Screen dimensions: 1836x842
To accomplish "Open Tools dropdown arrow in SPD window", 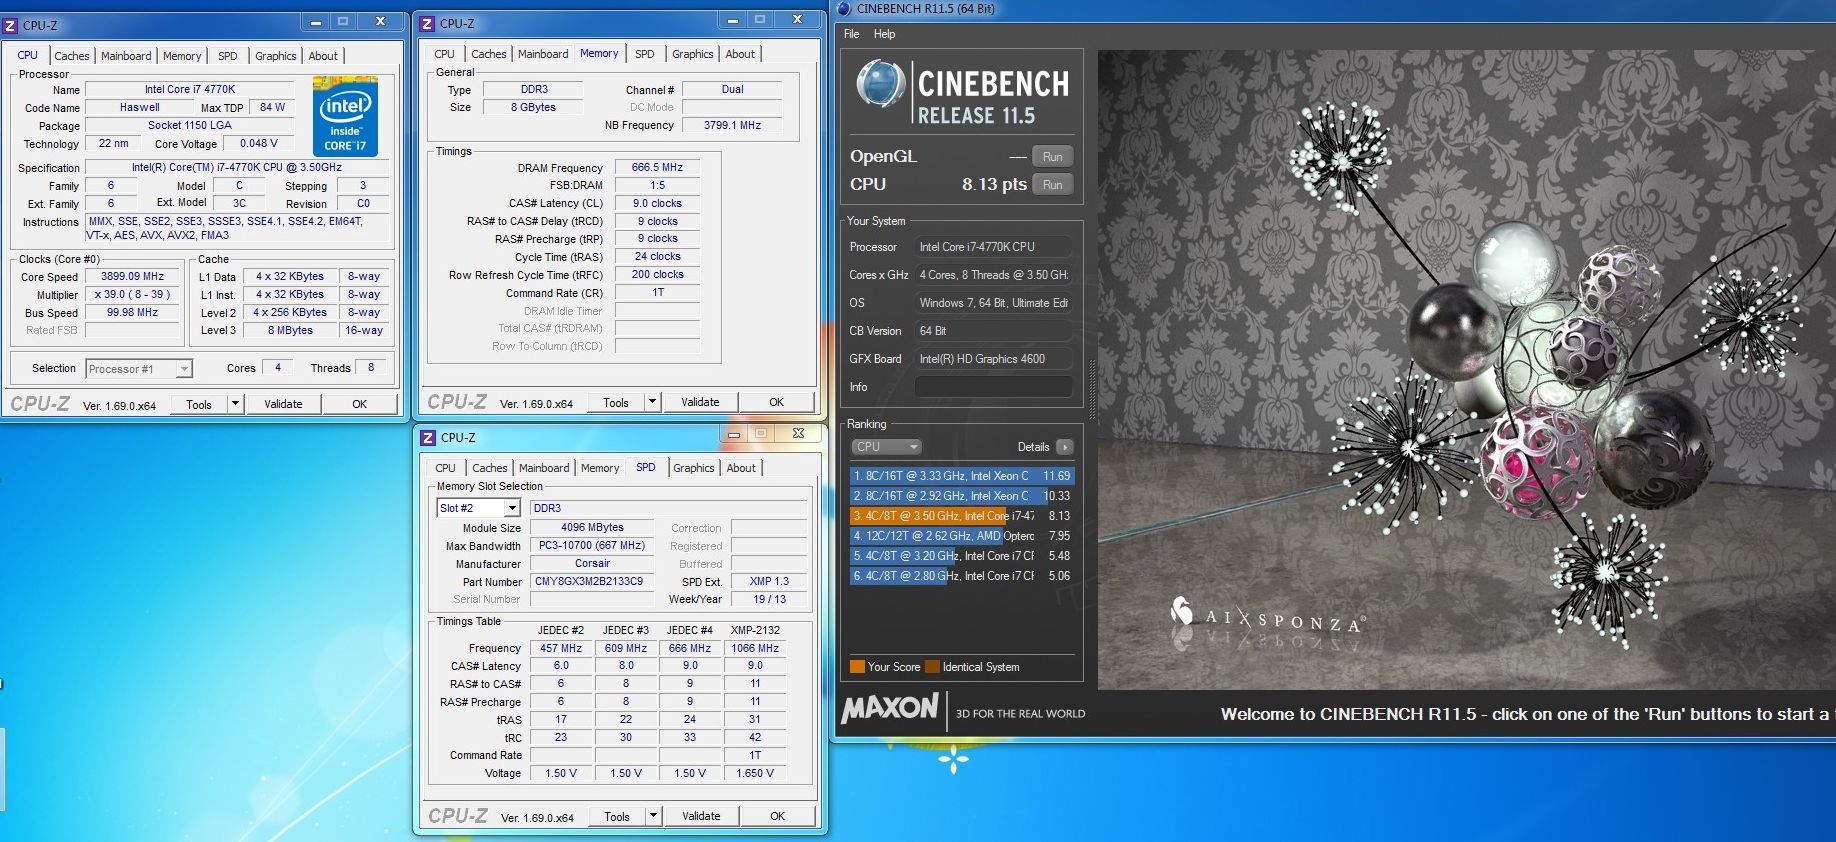I will 653,816.
